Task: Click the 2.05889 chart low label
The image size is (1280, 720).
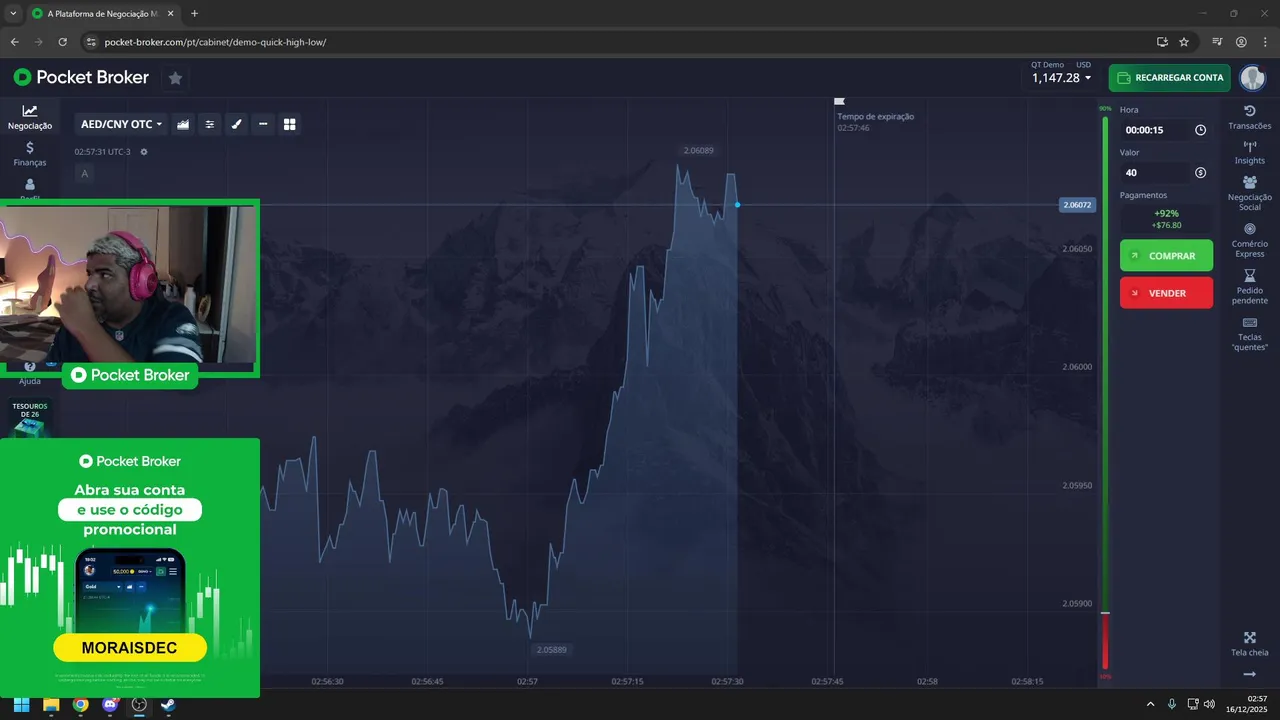Action: [551, 649]
